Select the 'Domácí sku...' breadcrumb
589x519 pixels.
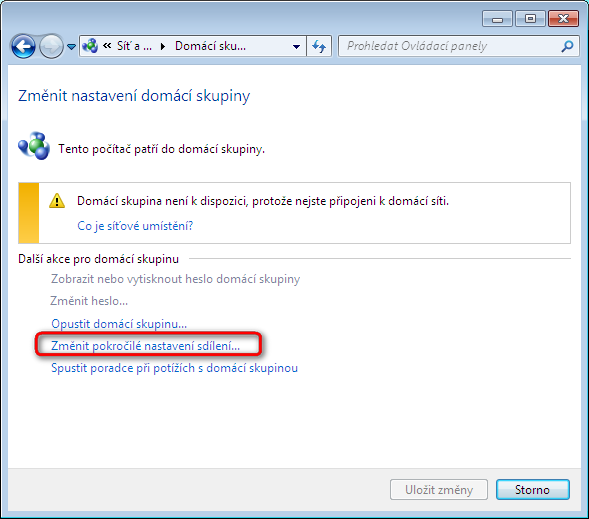(210, 46)
